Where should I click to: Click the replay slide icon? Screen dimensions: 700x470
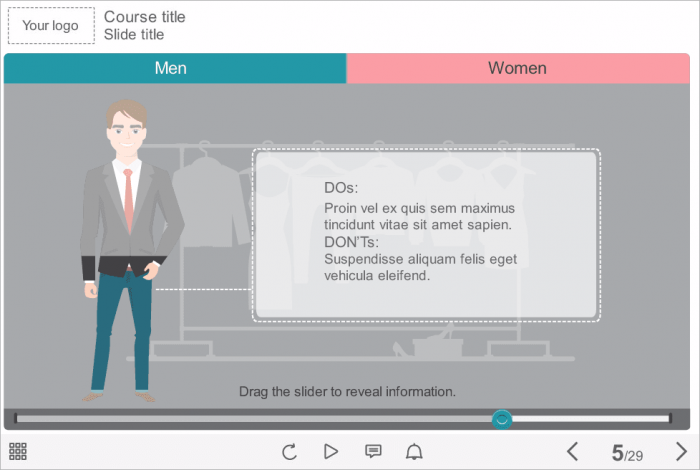(x=290, y=452)
